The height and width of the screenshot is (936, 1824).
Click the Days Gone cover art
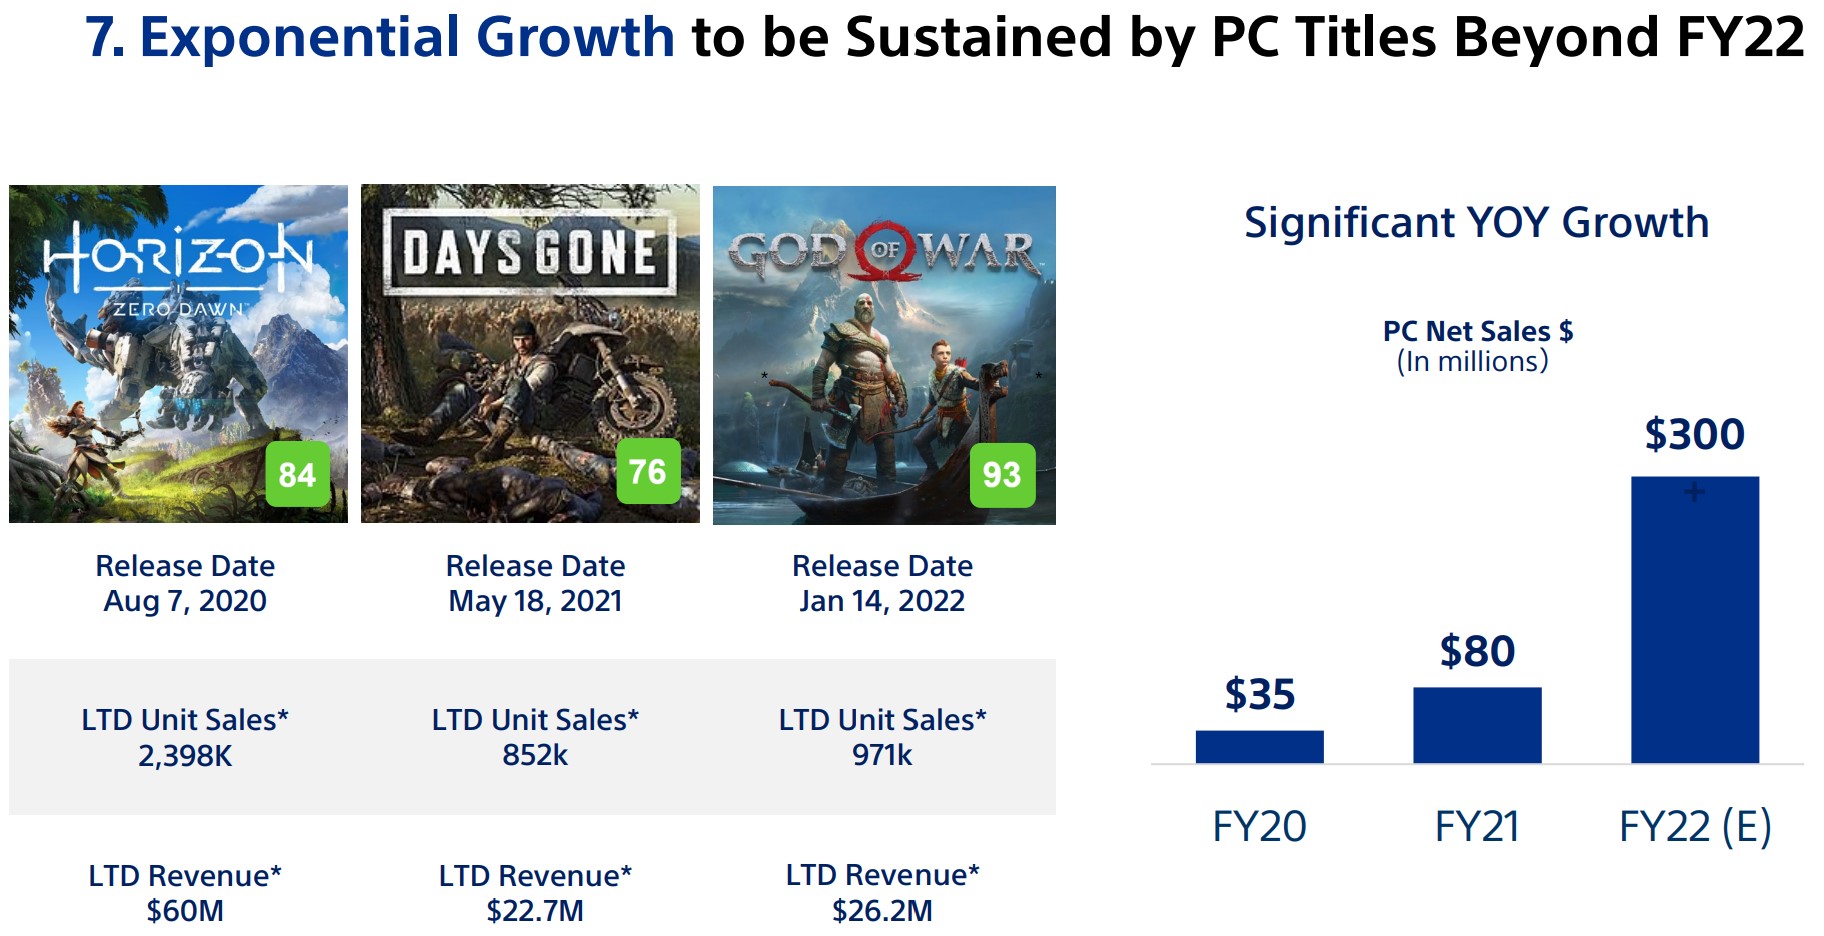(x=530, y=354)
